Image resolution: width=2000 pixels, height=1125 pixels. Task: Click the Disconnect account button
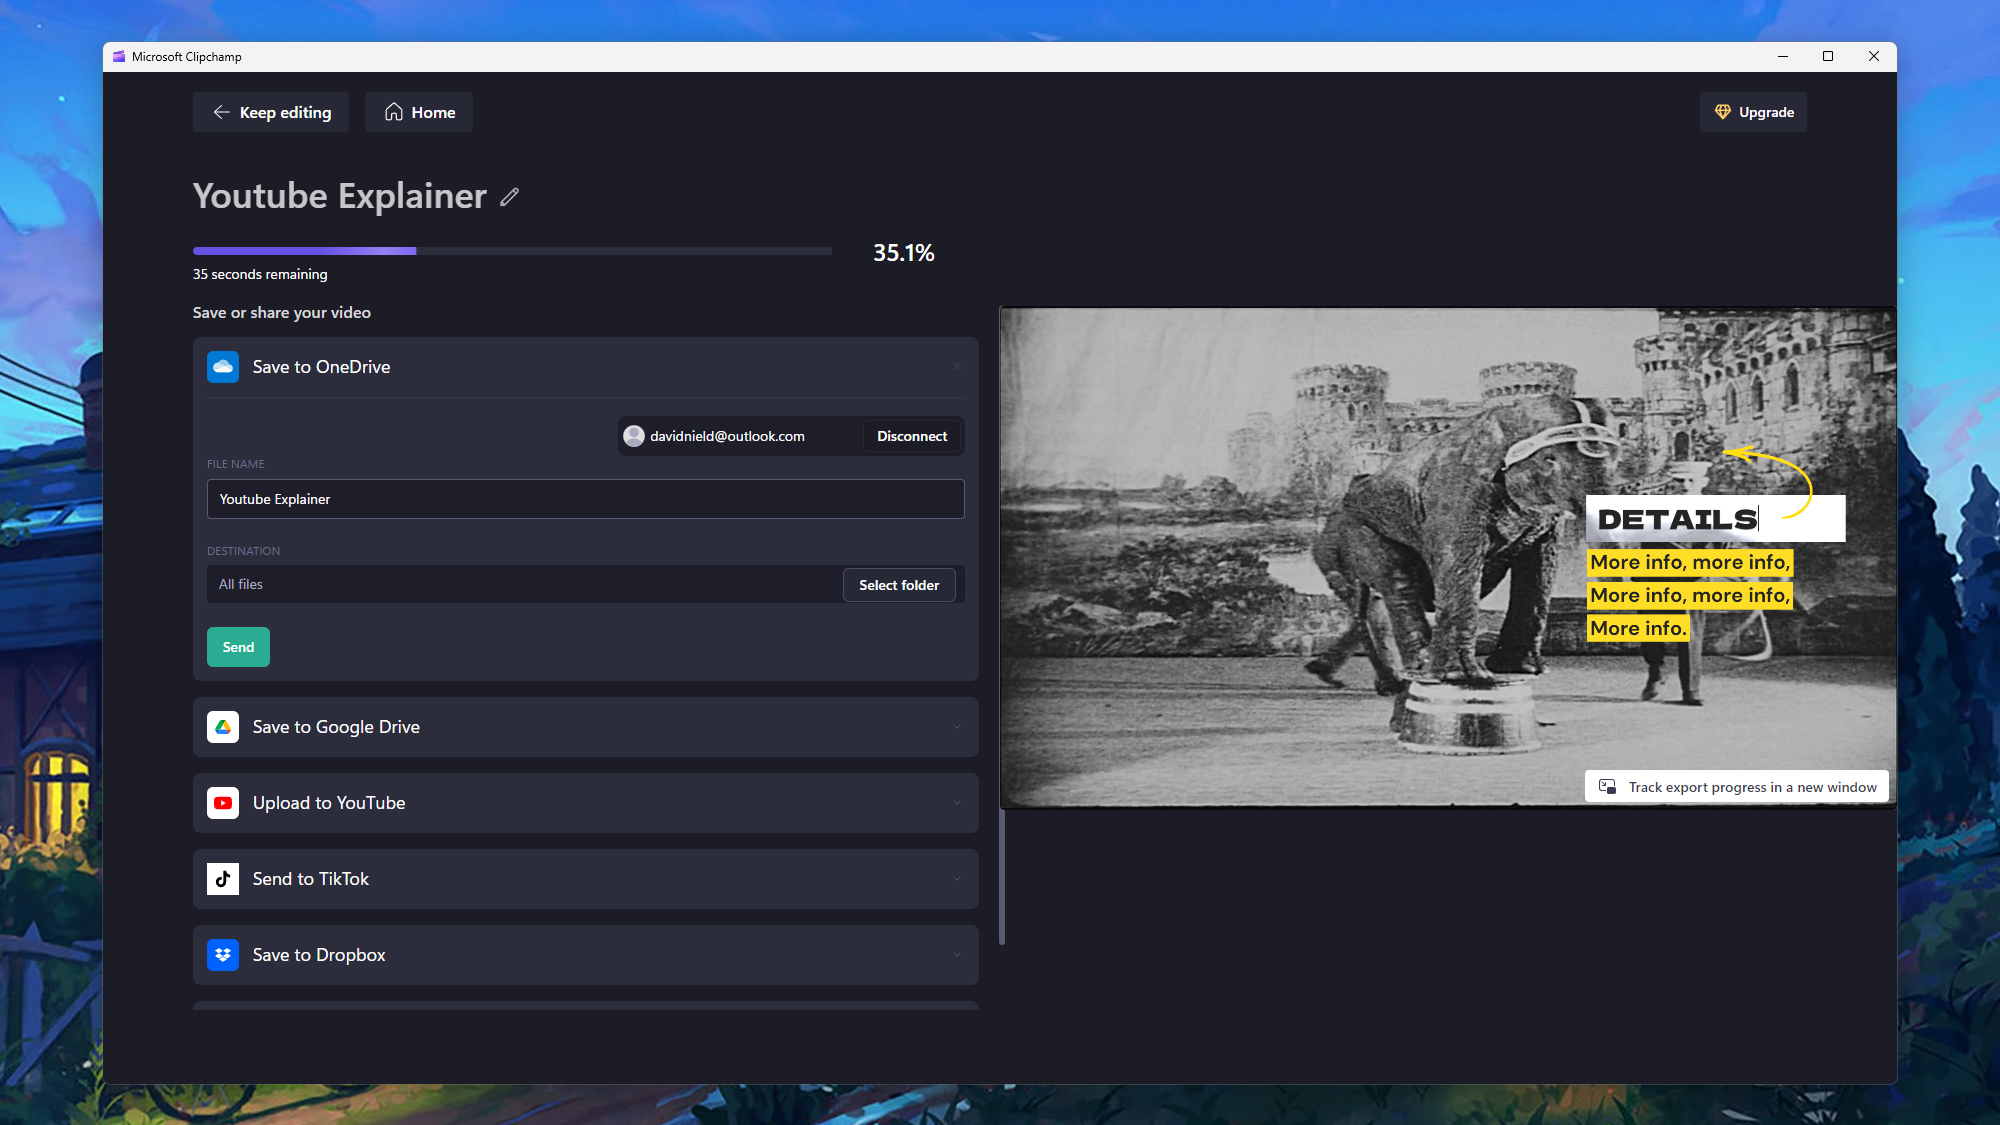click(912, 435)
